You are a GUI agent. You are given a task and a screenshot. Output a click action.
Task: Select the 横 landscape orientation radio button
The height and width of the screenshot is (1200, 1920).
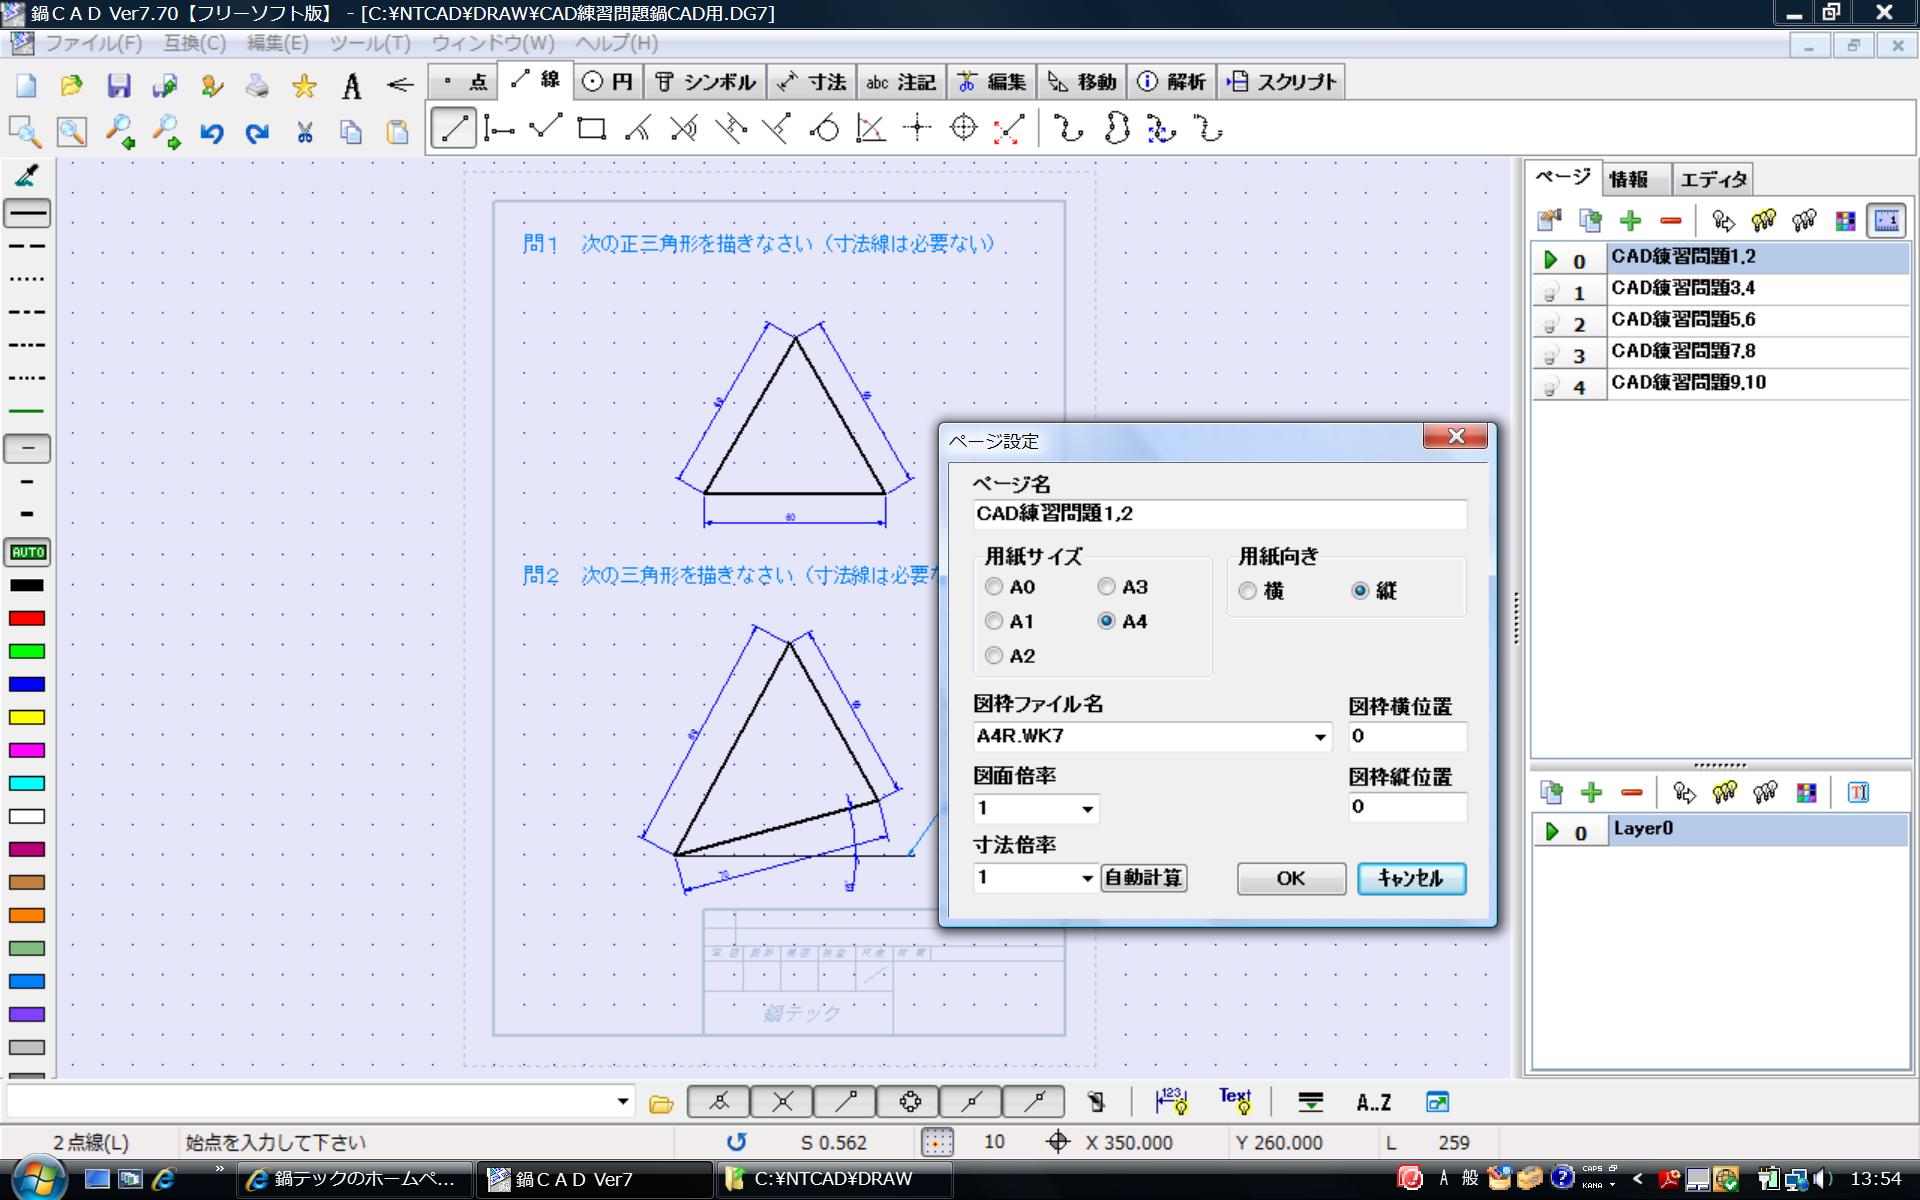pos(1247,591)
